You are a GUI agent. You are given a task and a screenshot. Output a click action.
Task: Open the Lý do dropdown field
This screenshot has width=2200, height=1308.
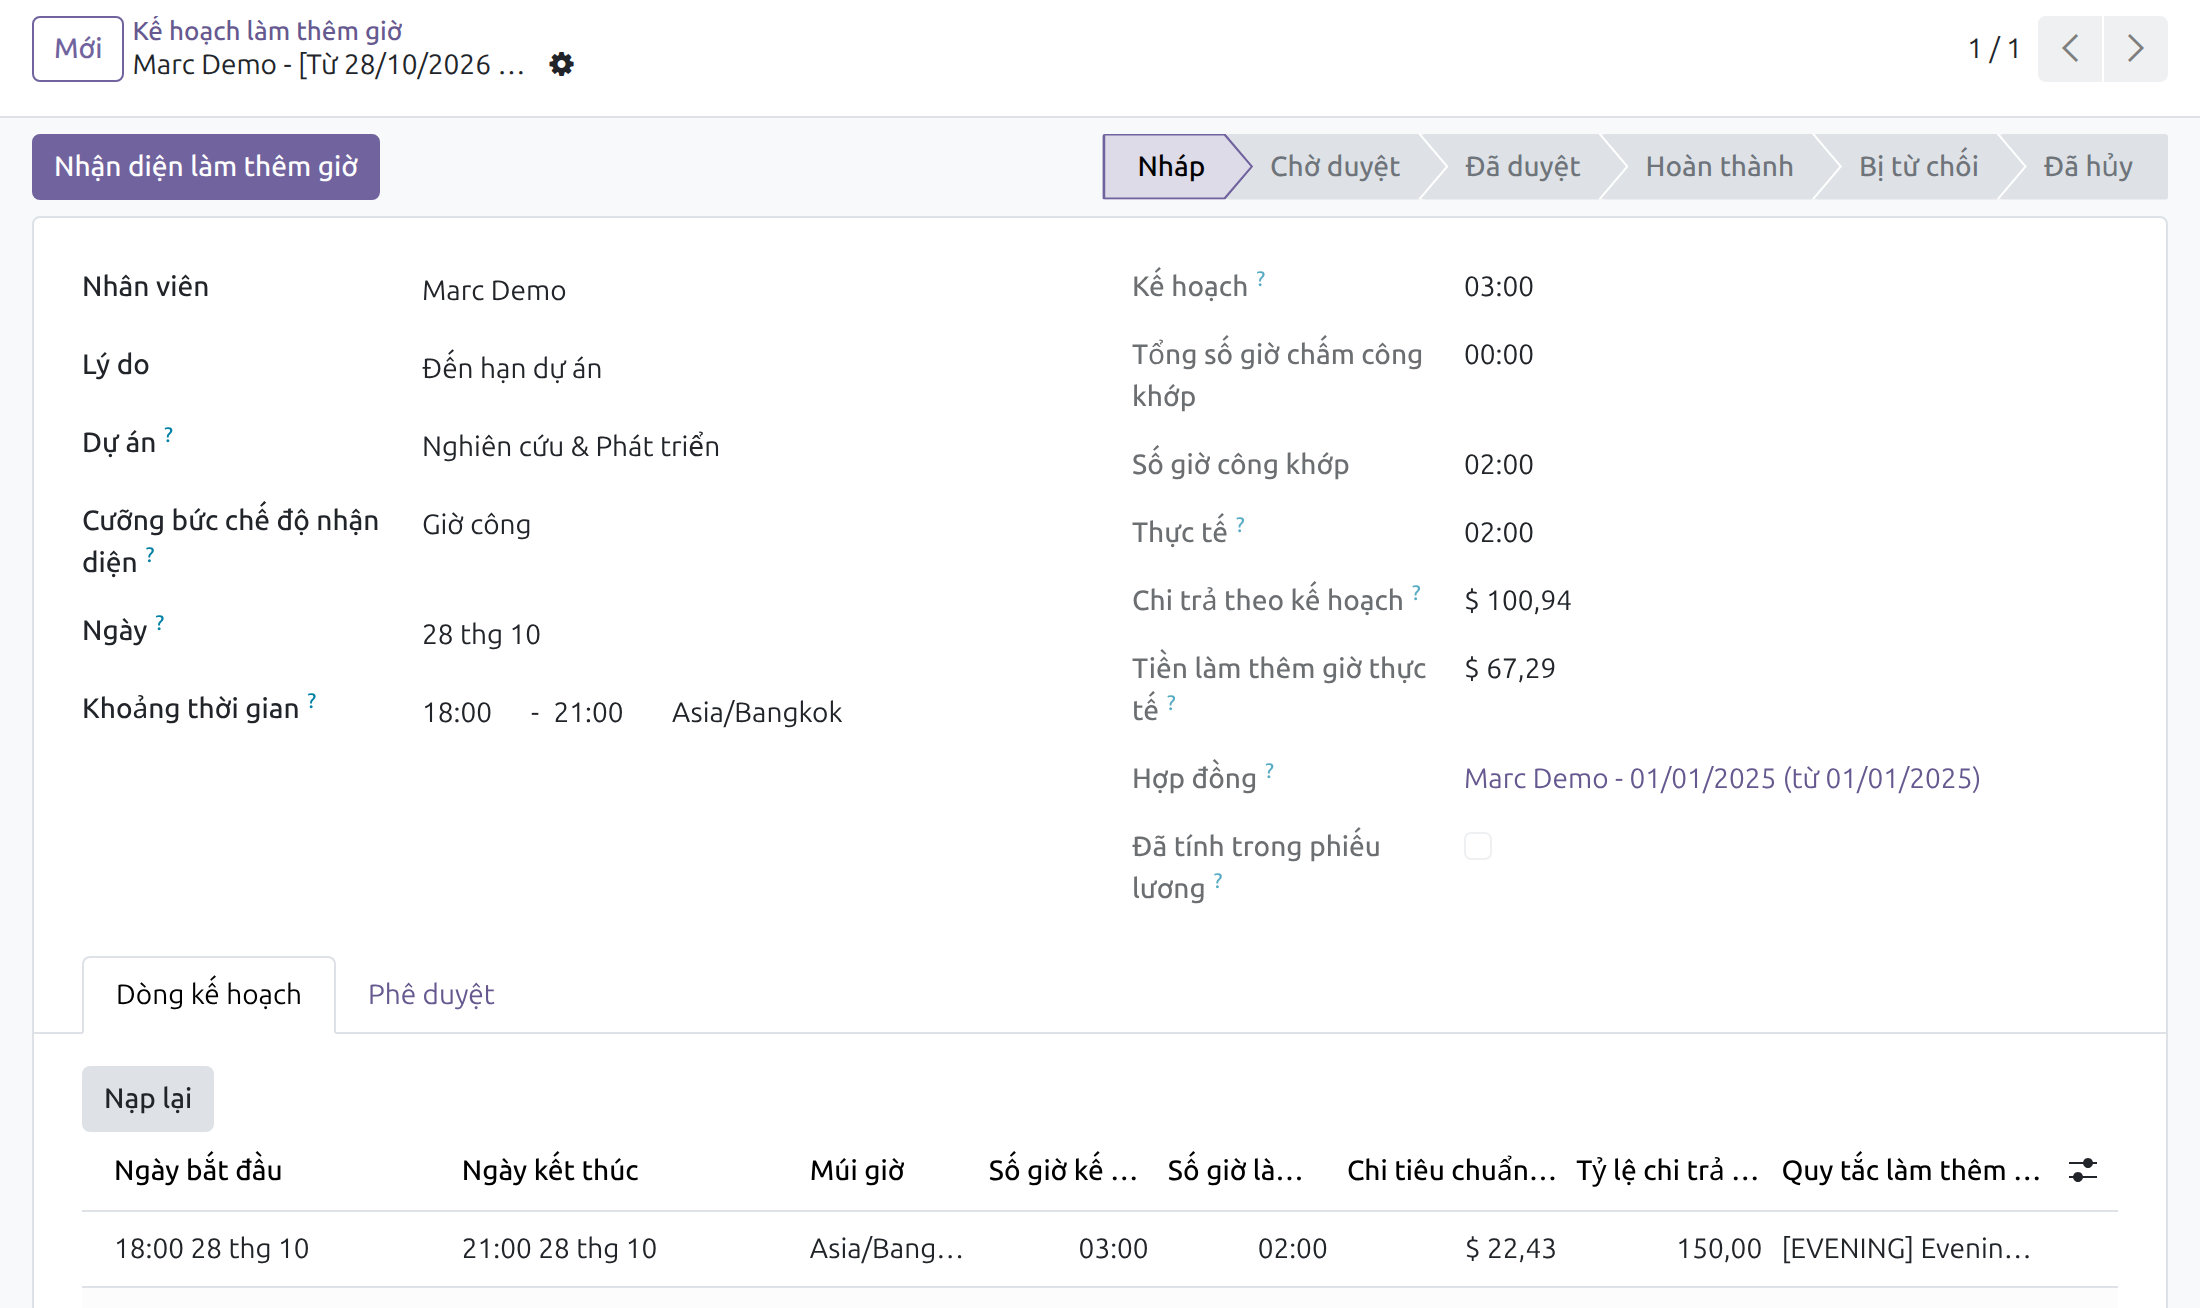740,368
